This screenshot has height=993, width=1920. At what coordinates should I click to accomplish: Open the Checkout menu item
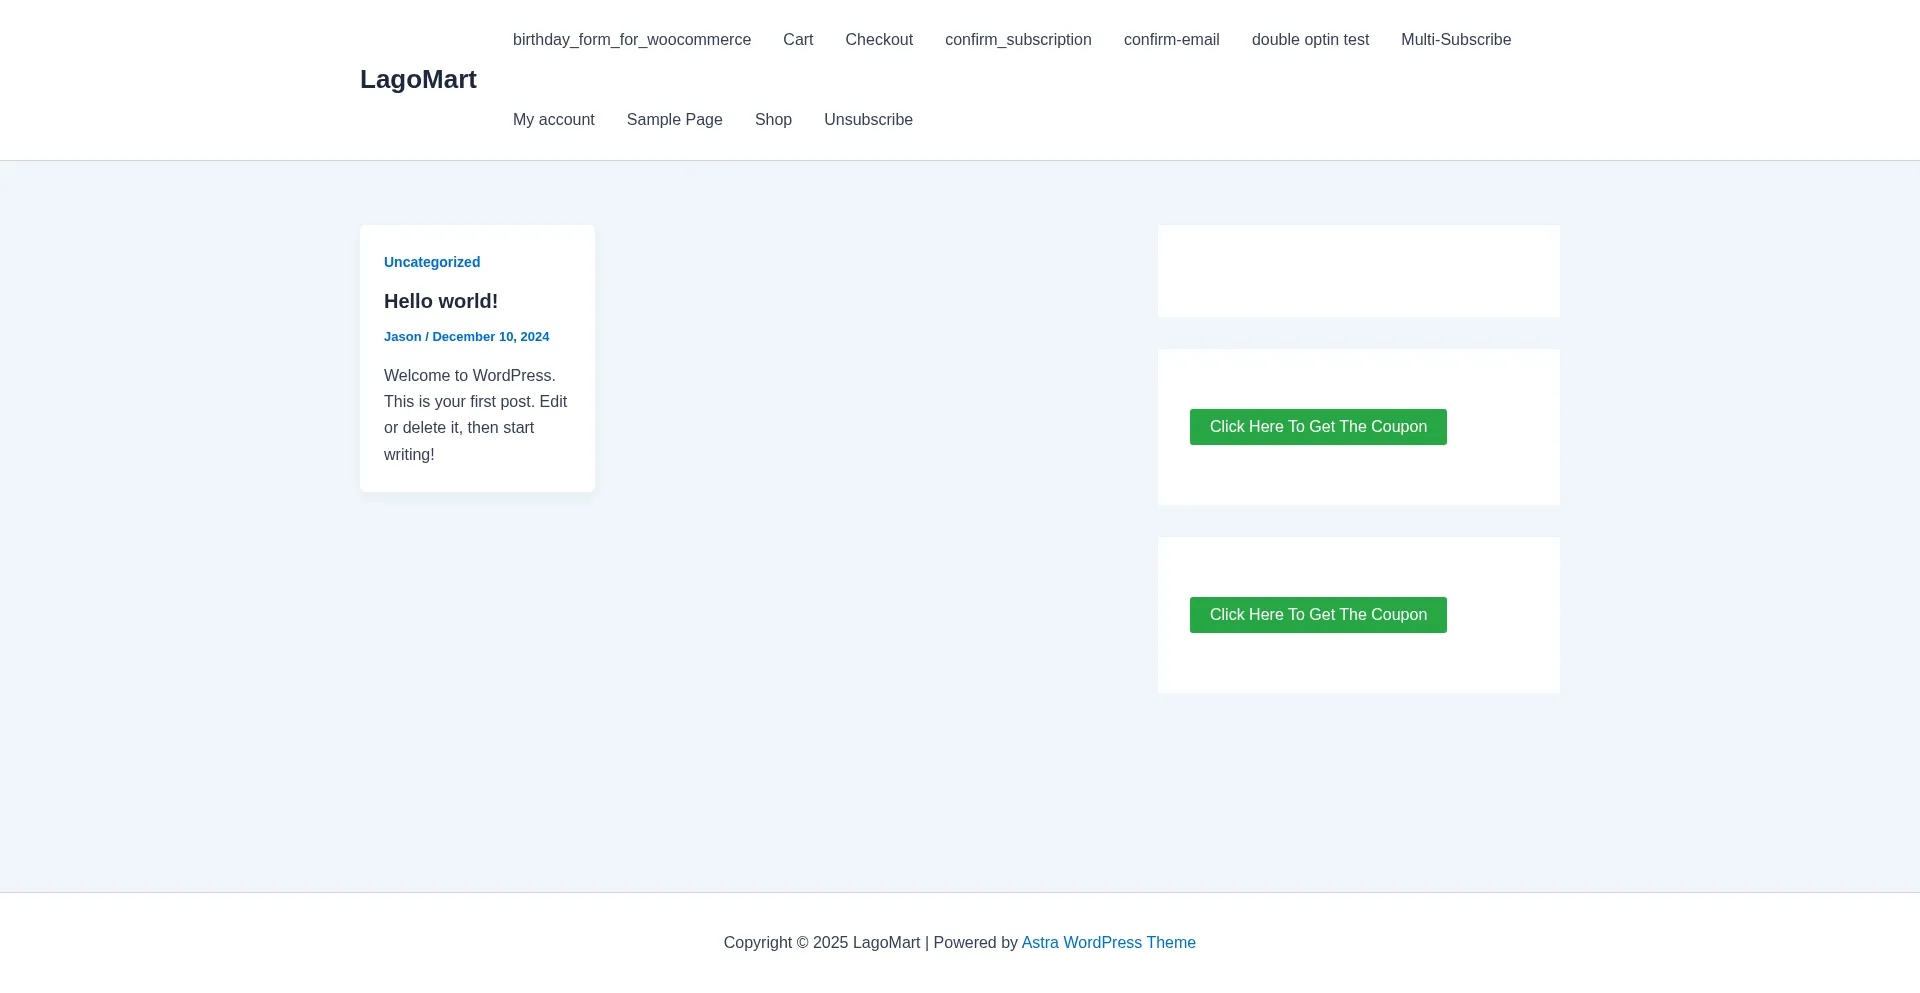point(878,40)
